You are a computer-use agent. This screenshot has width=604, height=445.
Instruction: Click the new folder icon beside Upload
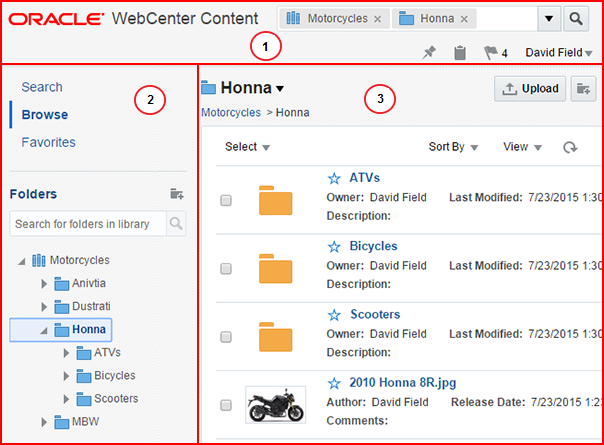point(584,89)
